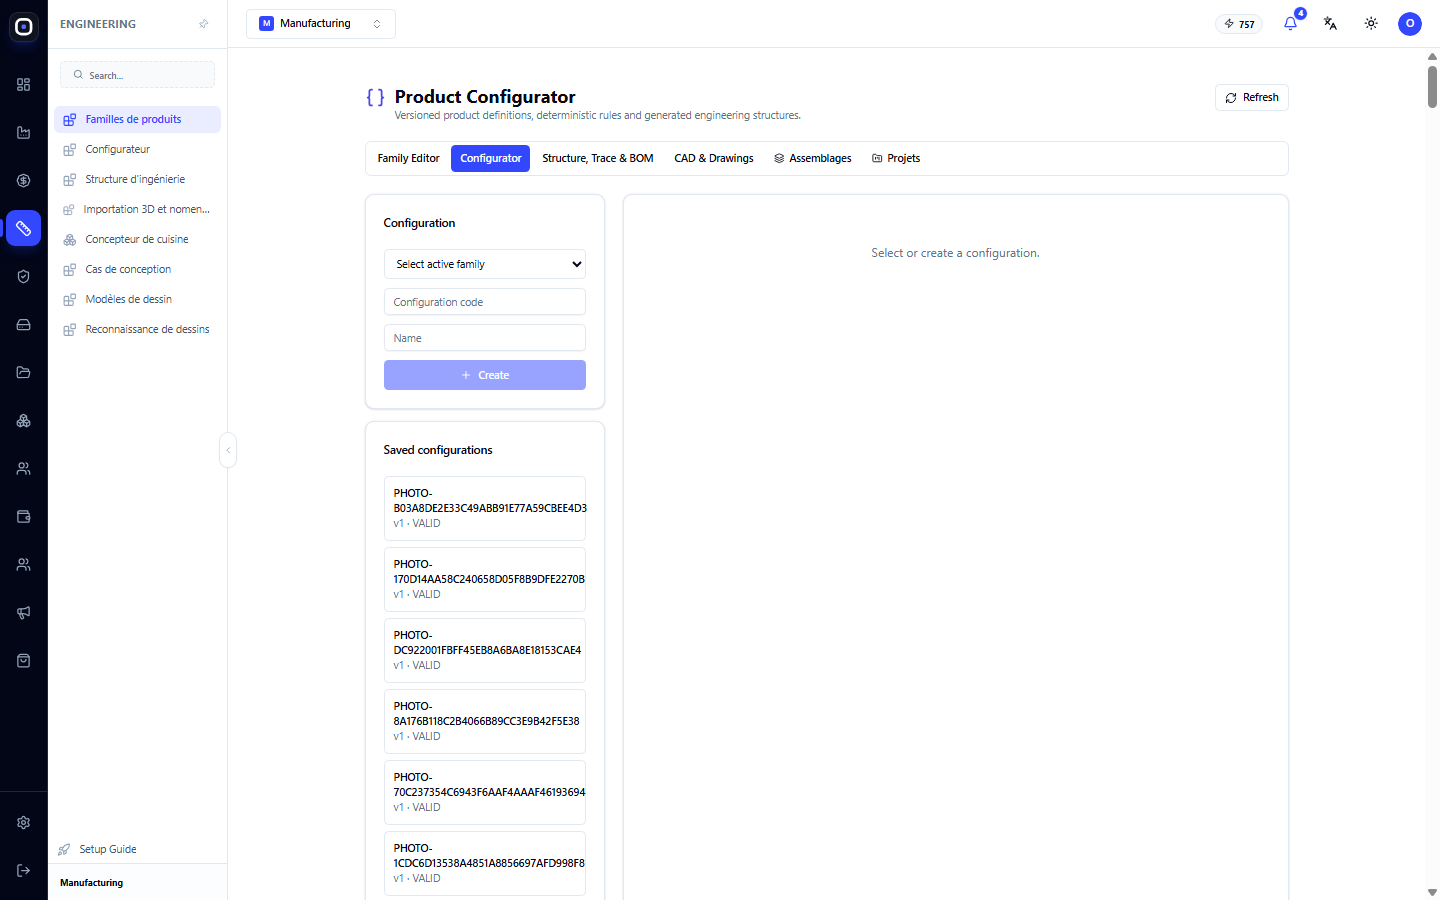Click the sidebar Search field
The image size is (1440, 900).
(138, 75)
